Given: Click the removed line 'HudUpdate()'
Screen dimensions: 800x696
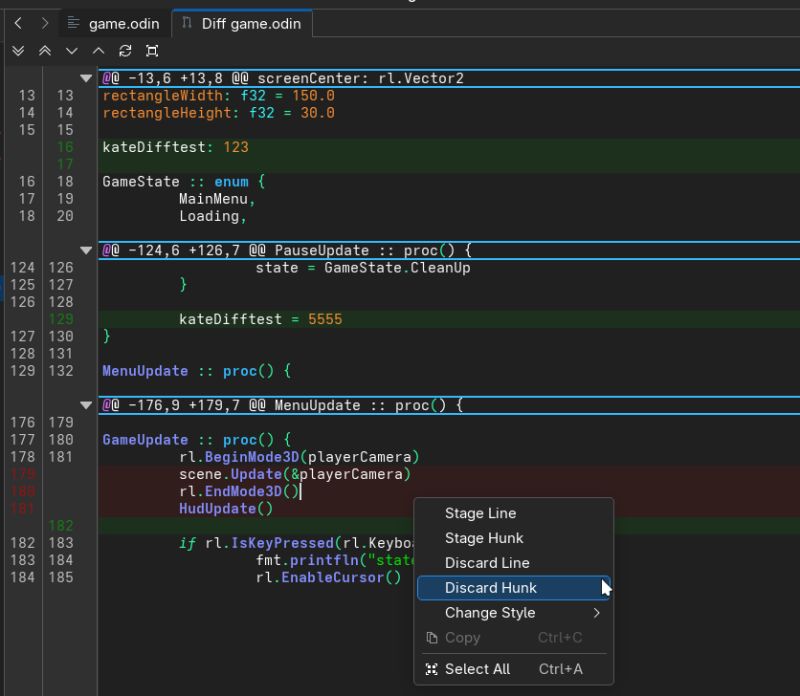Looking at the screenshot, I should [x=226, y=508].
